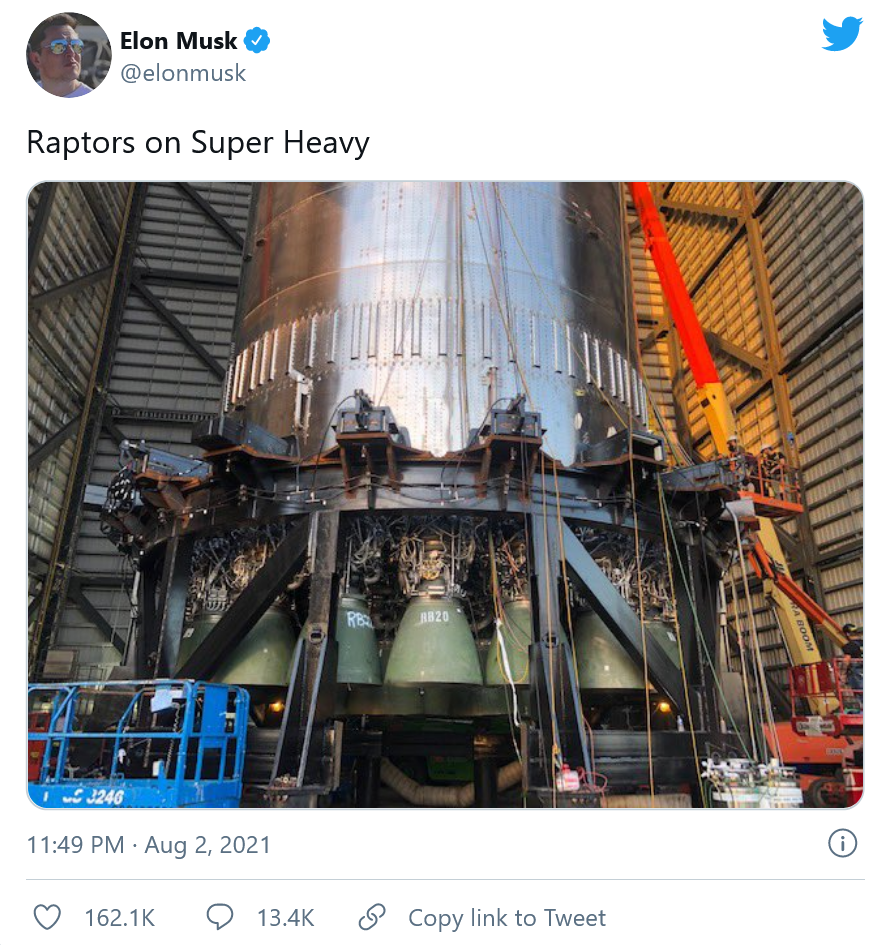Click the Aug 2, 2021 date
Image resolution: width=888 pixels, height=945 pixels.
tap(207, 844)
